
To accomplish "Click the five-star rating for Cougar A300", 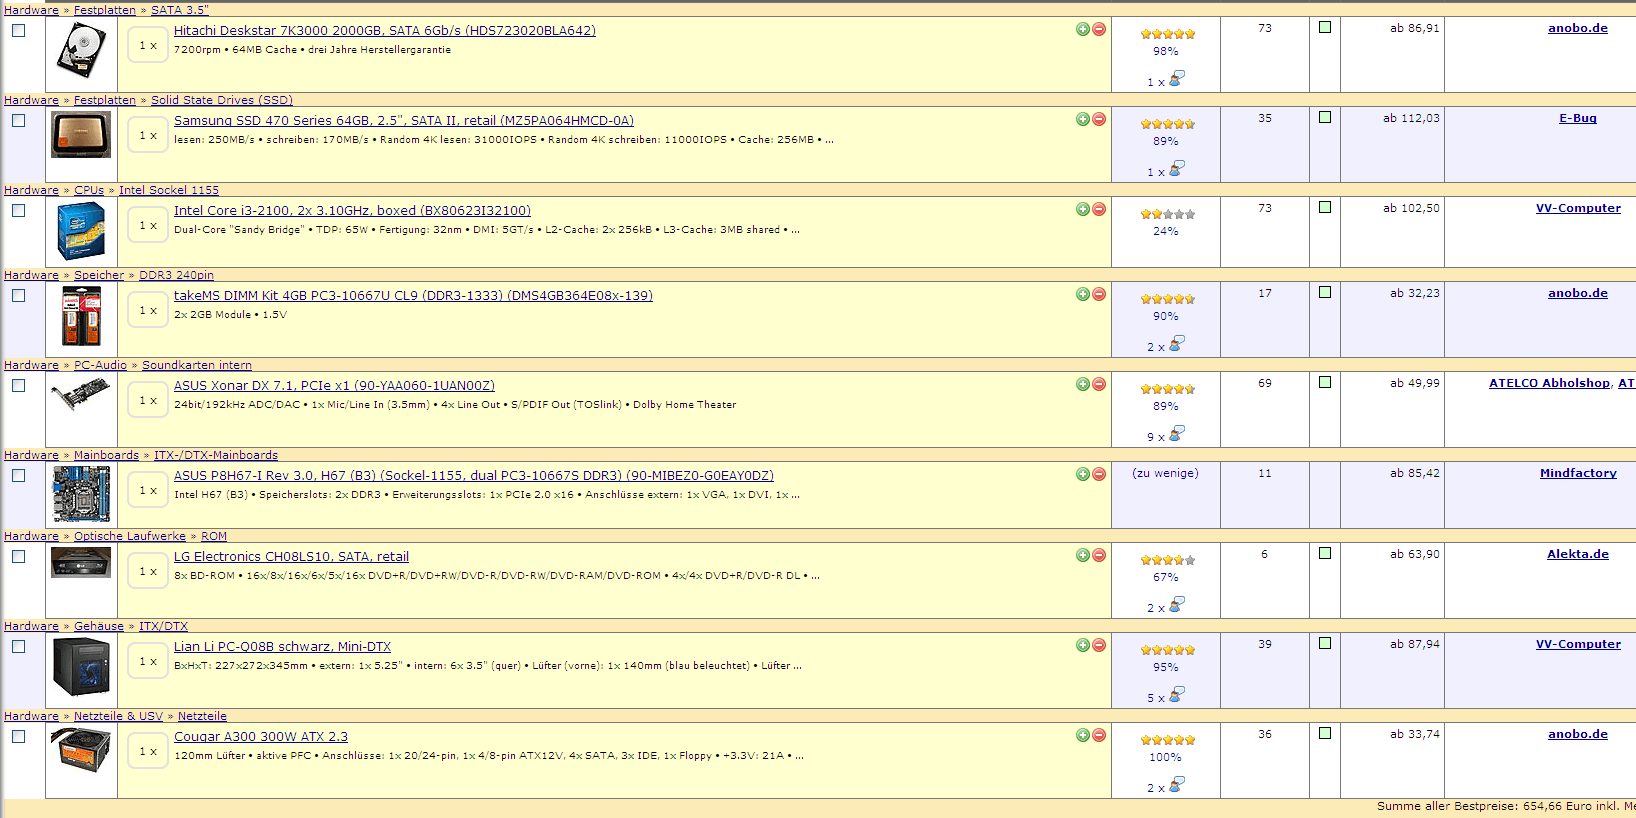I will (x=1167, y=740).
